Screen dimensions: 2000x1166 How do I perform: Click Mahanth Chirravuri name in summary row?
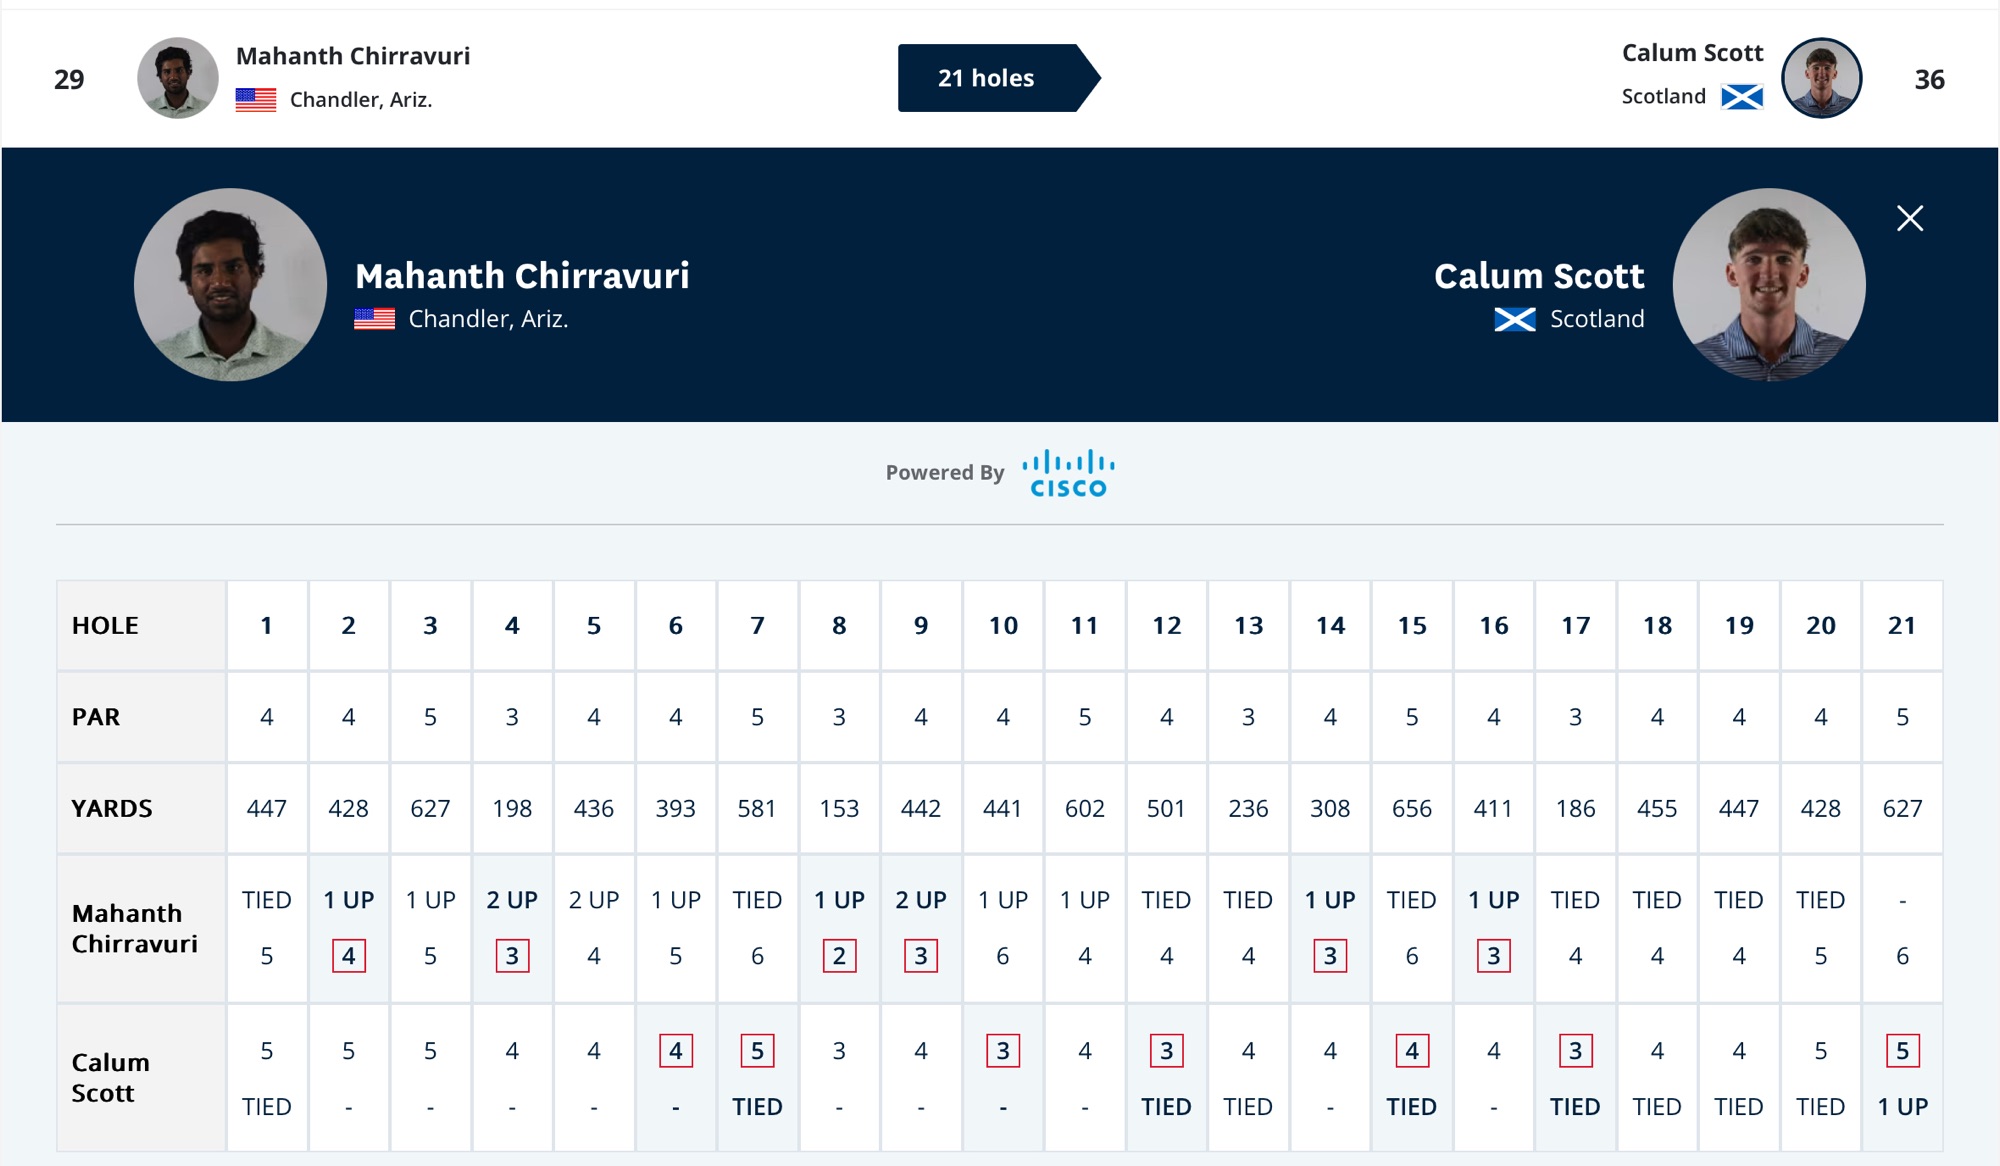[x=353, y=56]
